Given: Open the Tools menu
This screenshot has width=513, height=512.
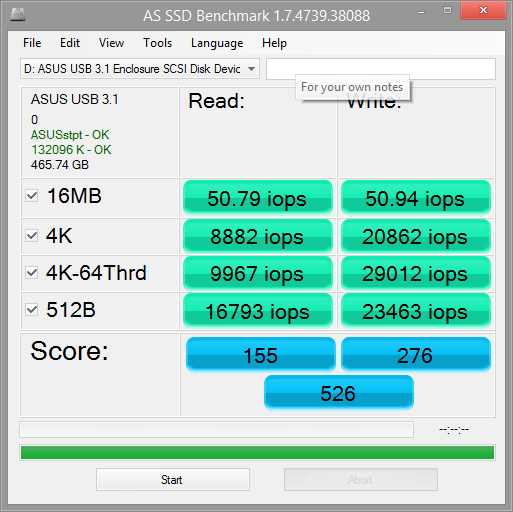Looking at the screenshot, I should [x=157, y=43].
